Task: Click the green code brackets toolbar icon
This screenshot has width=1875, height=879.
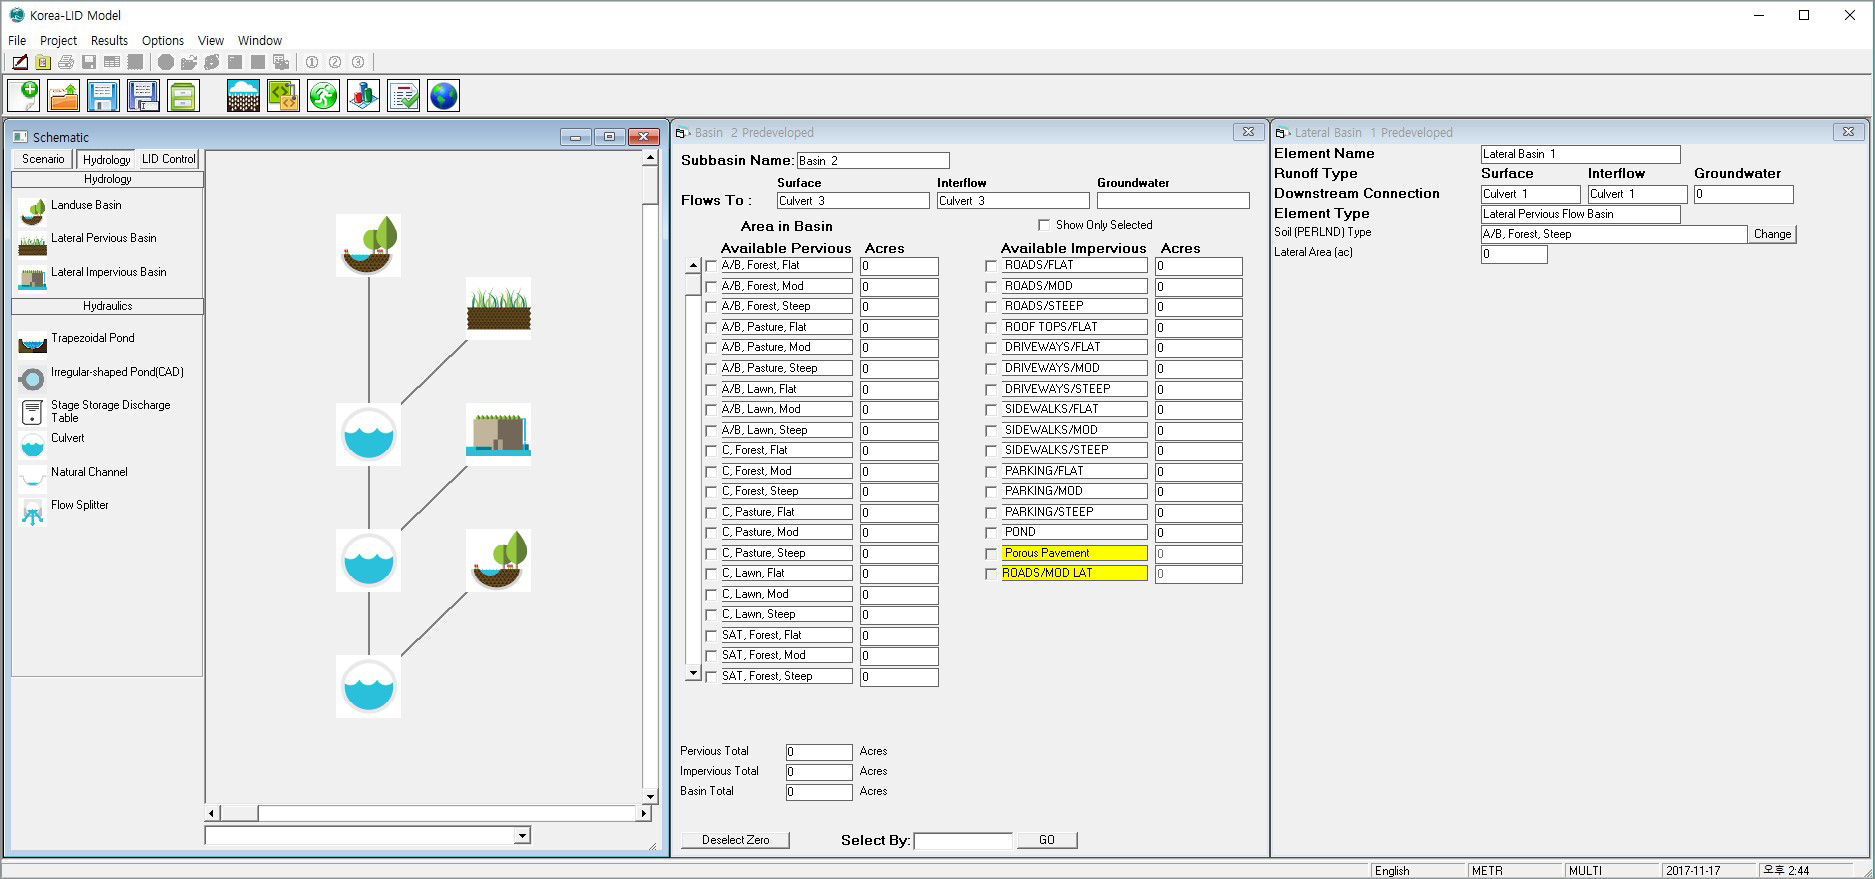Action: point(283,96)
